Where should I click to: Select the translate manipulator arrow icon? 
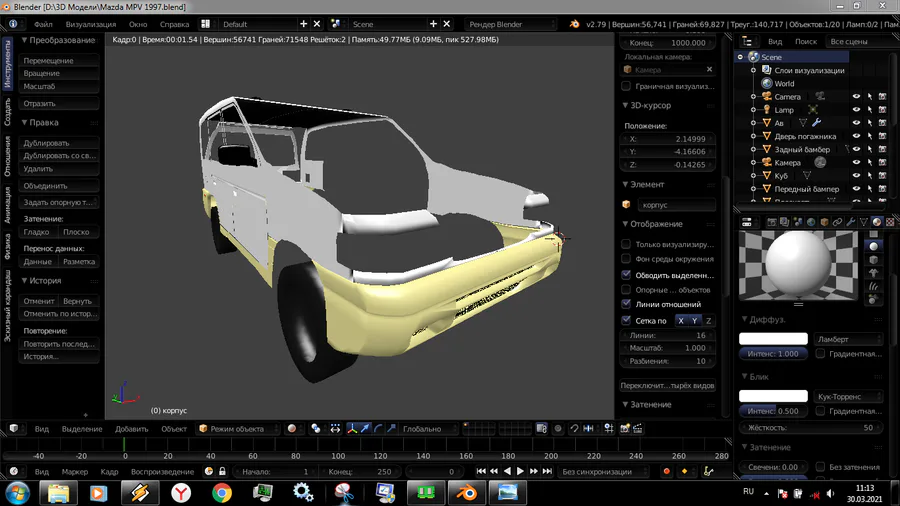[x=365, y=429]
